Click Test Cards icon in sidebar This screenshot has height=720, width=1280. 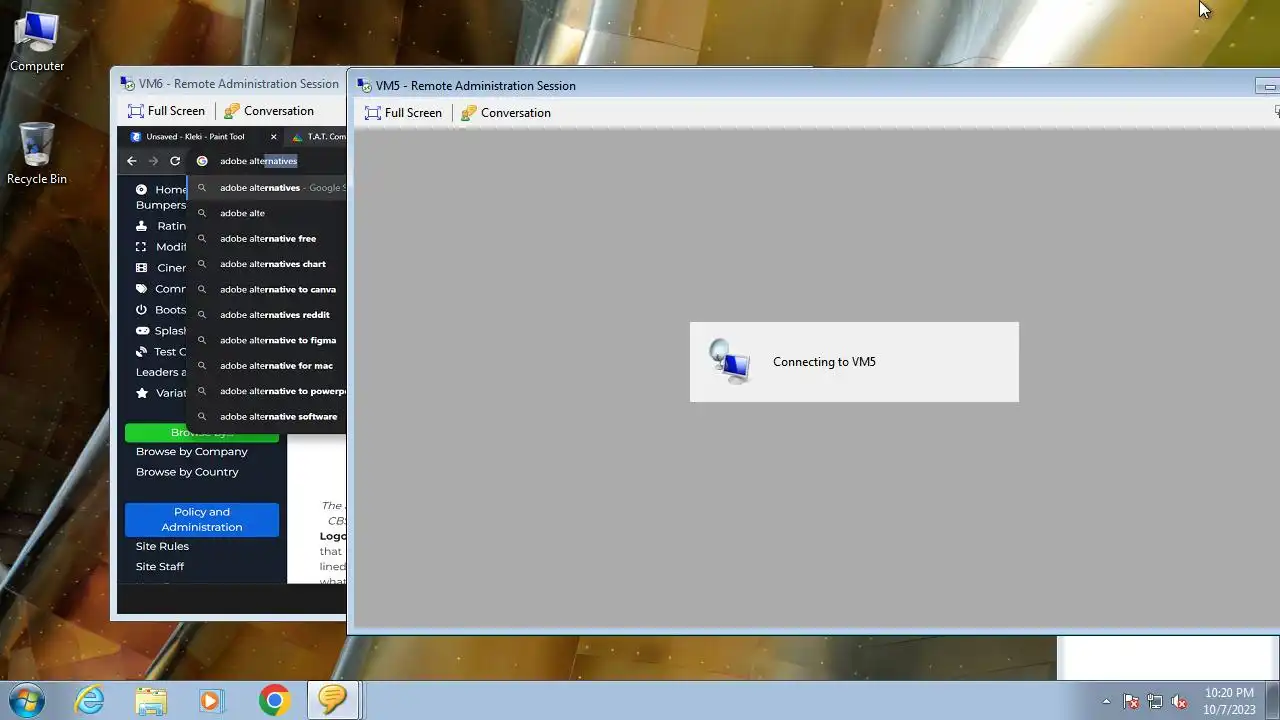pos(142,352)
